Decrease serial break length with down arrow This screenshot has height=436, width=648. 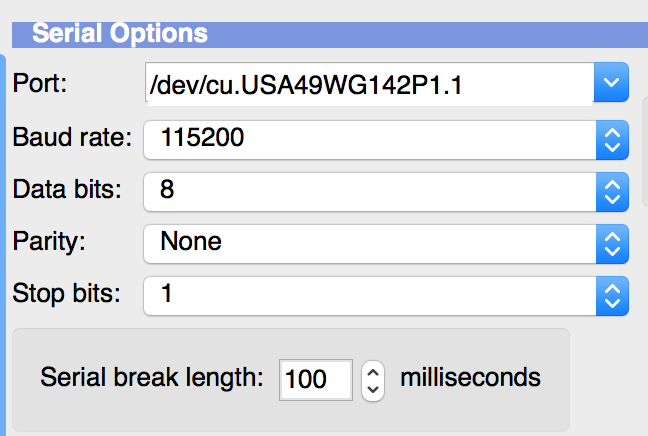(x=373, y=389)
